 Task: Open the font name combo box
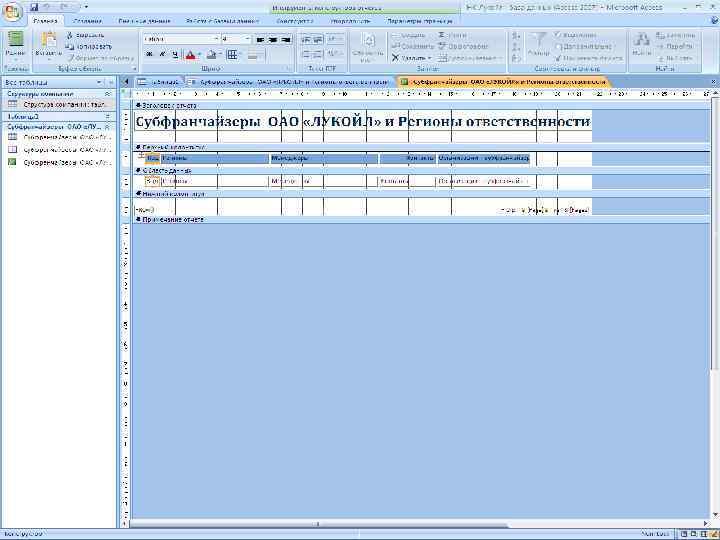(181, 39)
